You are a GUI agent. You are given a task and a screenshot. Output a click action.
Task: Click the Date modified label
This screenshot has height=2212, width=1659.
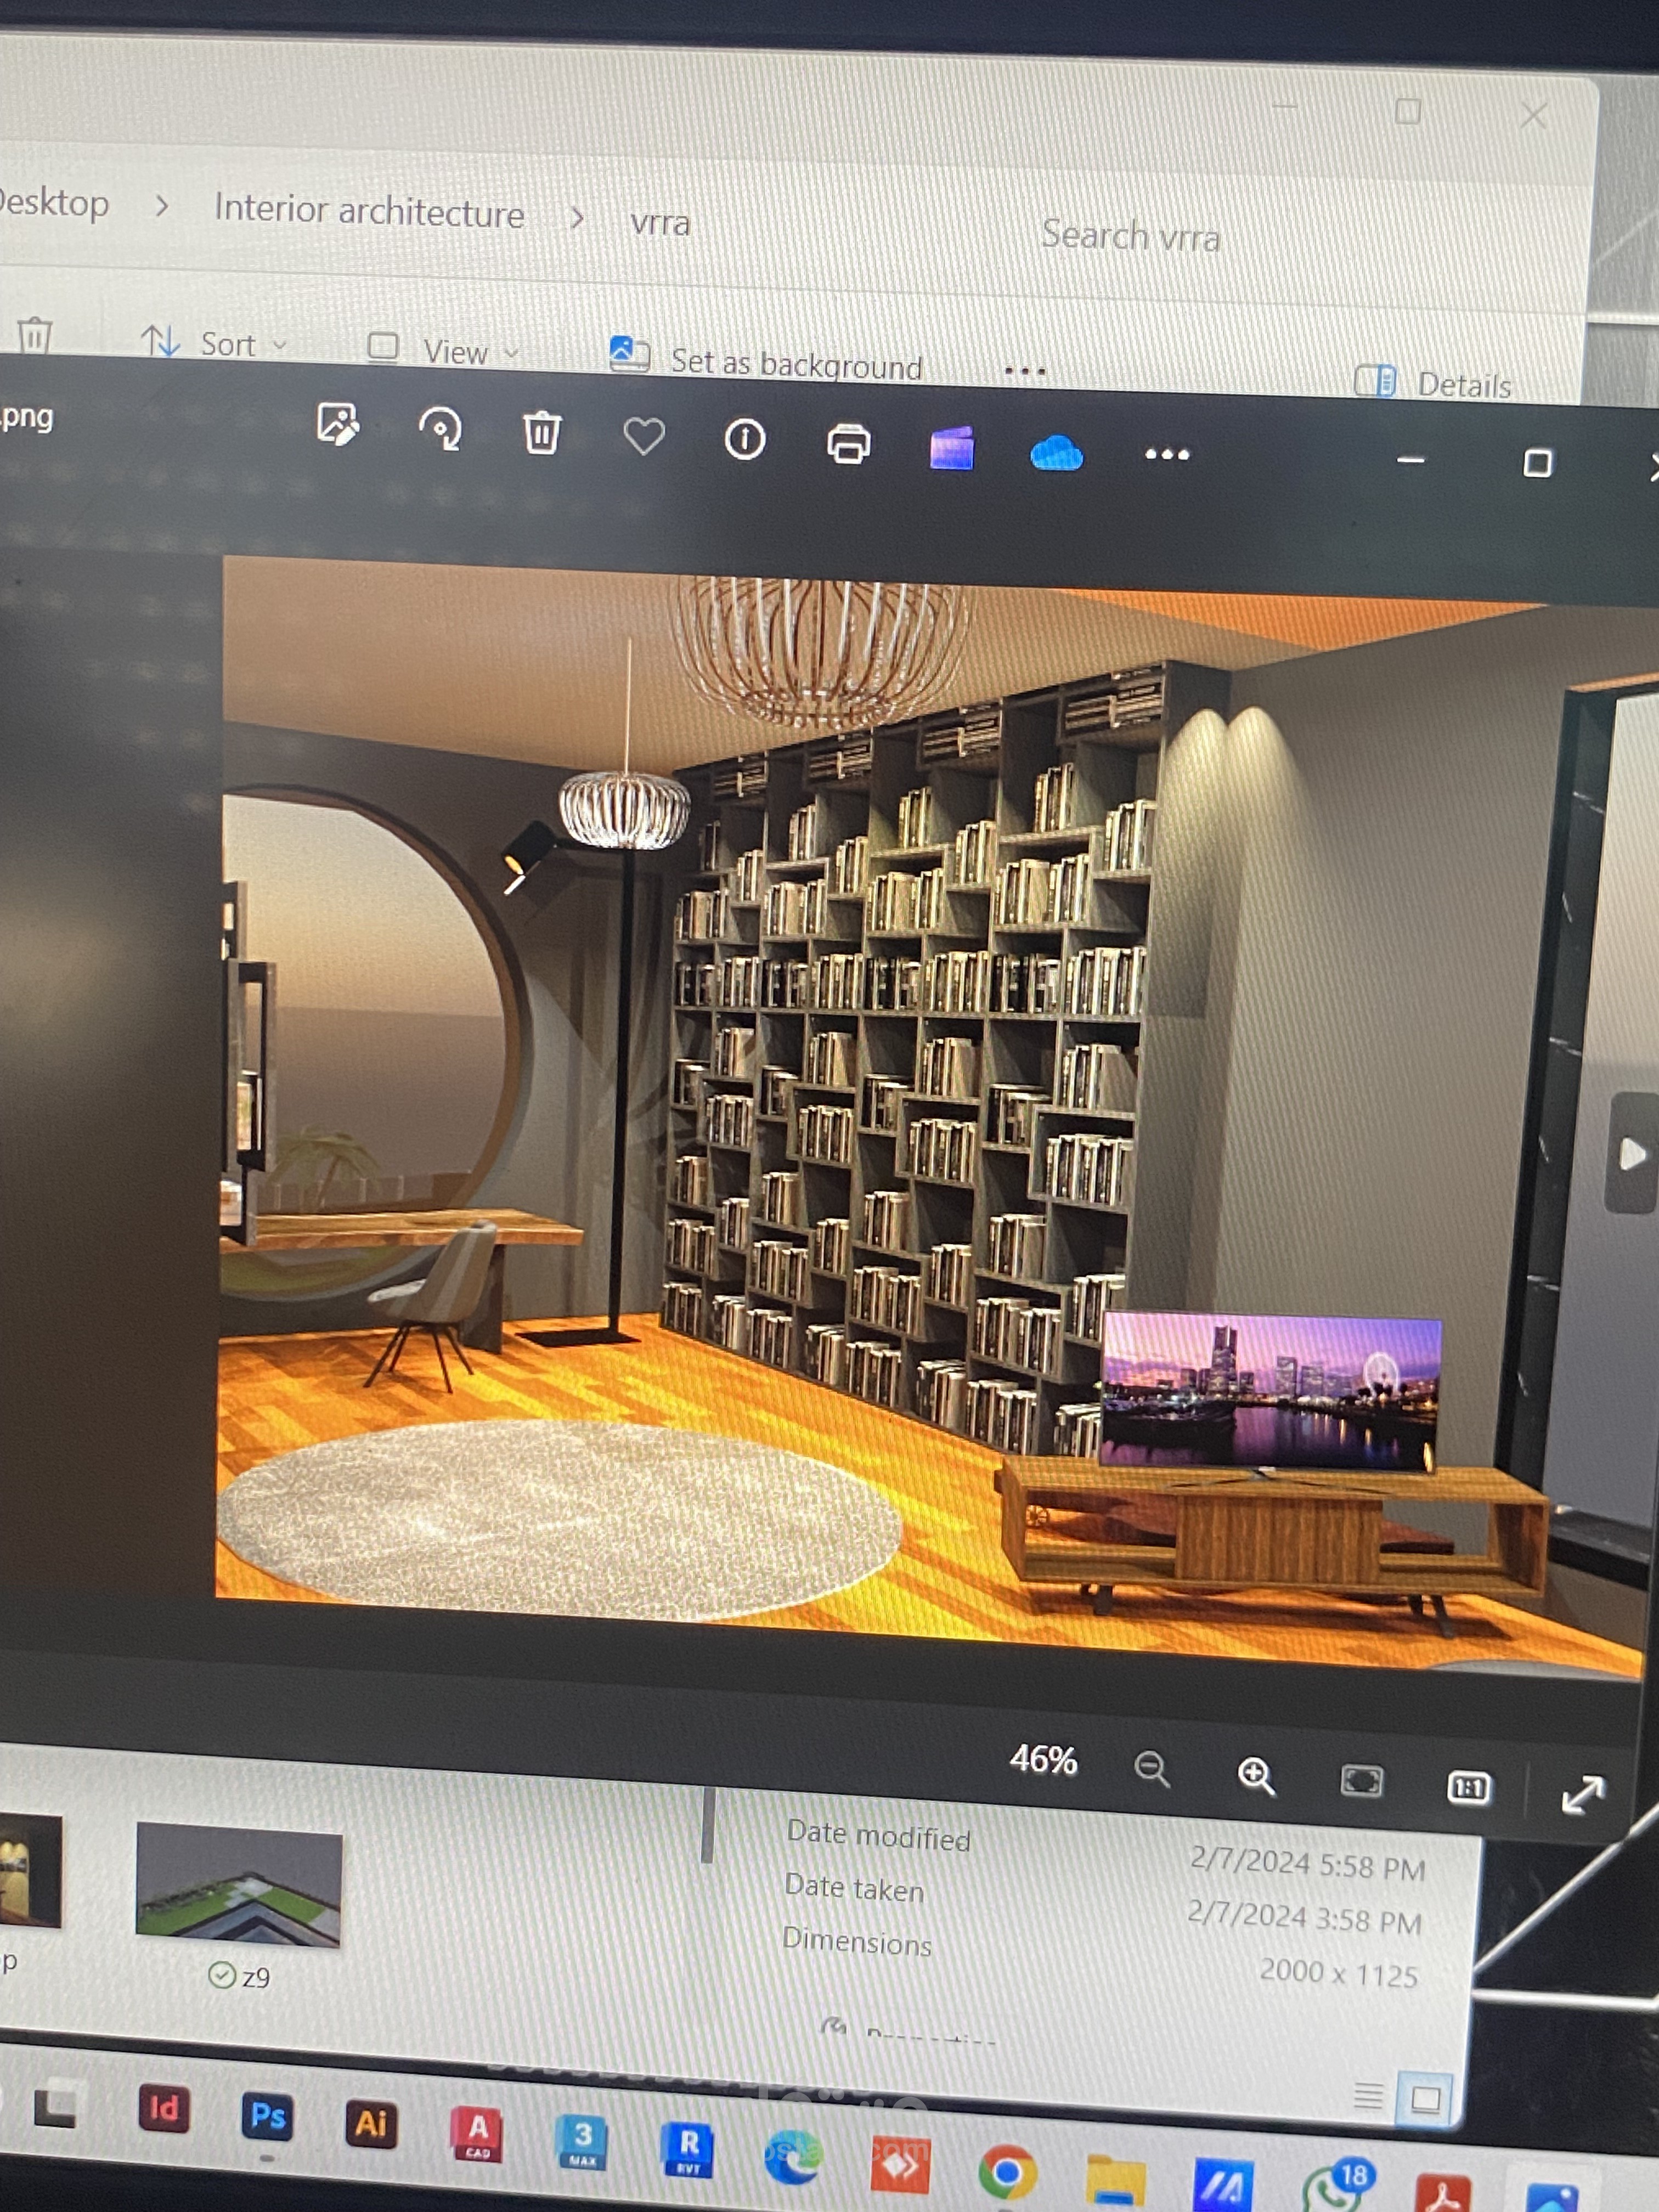click(x=879, y=1835)
